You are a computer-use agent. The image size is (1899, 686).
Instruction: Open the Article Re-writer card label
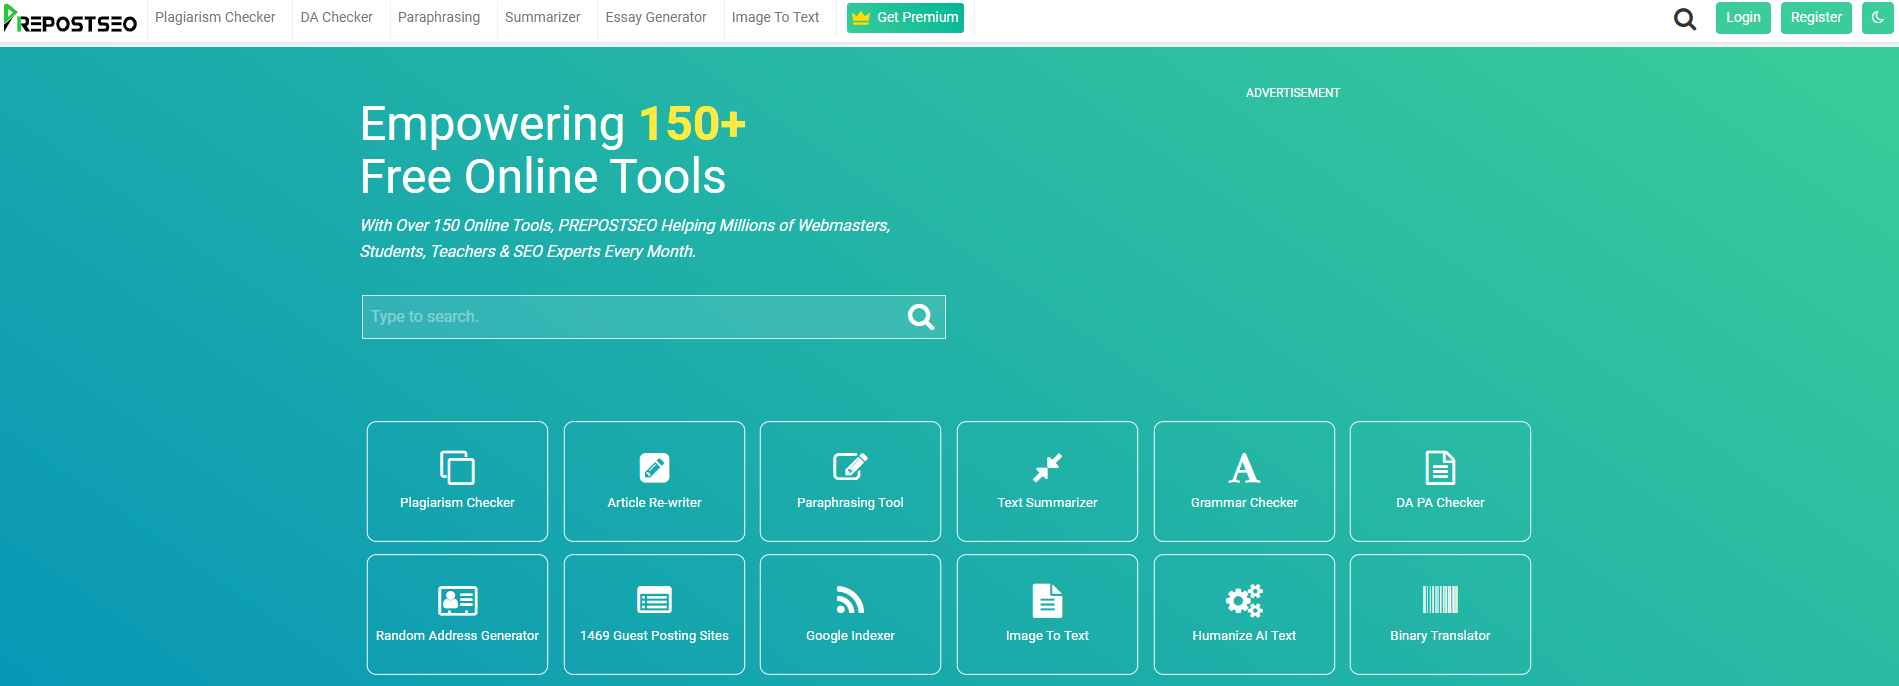(x=654, y=503)
